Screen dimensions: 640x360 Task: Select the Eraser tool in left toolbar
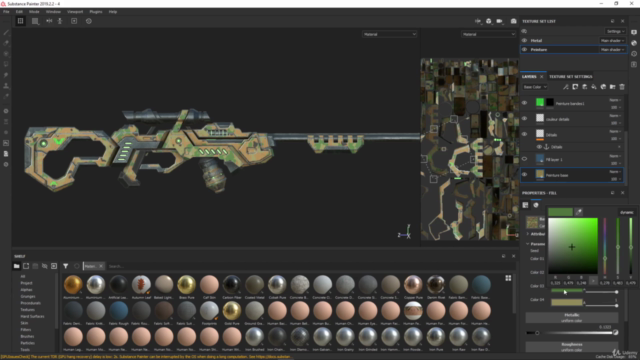tap(6, 43)
